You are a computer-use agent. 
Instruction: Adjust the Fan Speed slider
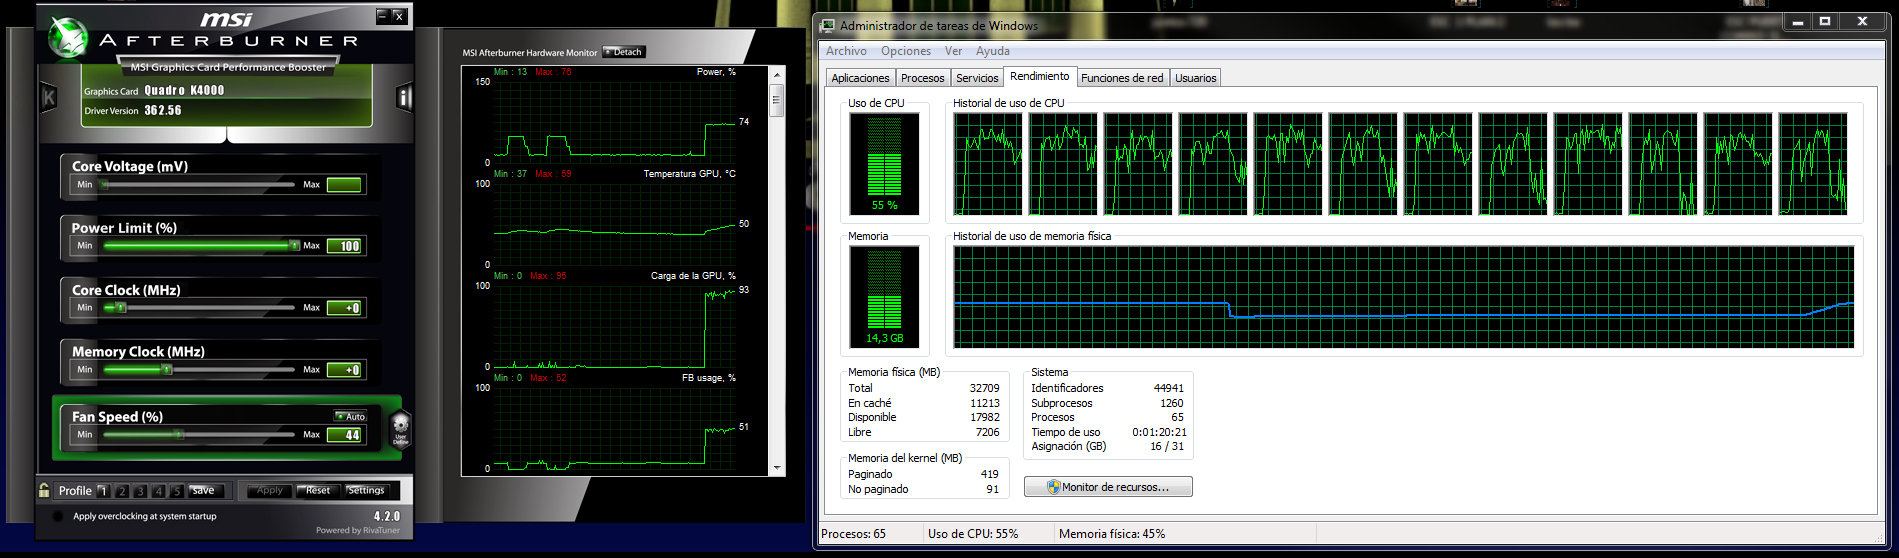[198, 434]
